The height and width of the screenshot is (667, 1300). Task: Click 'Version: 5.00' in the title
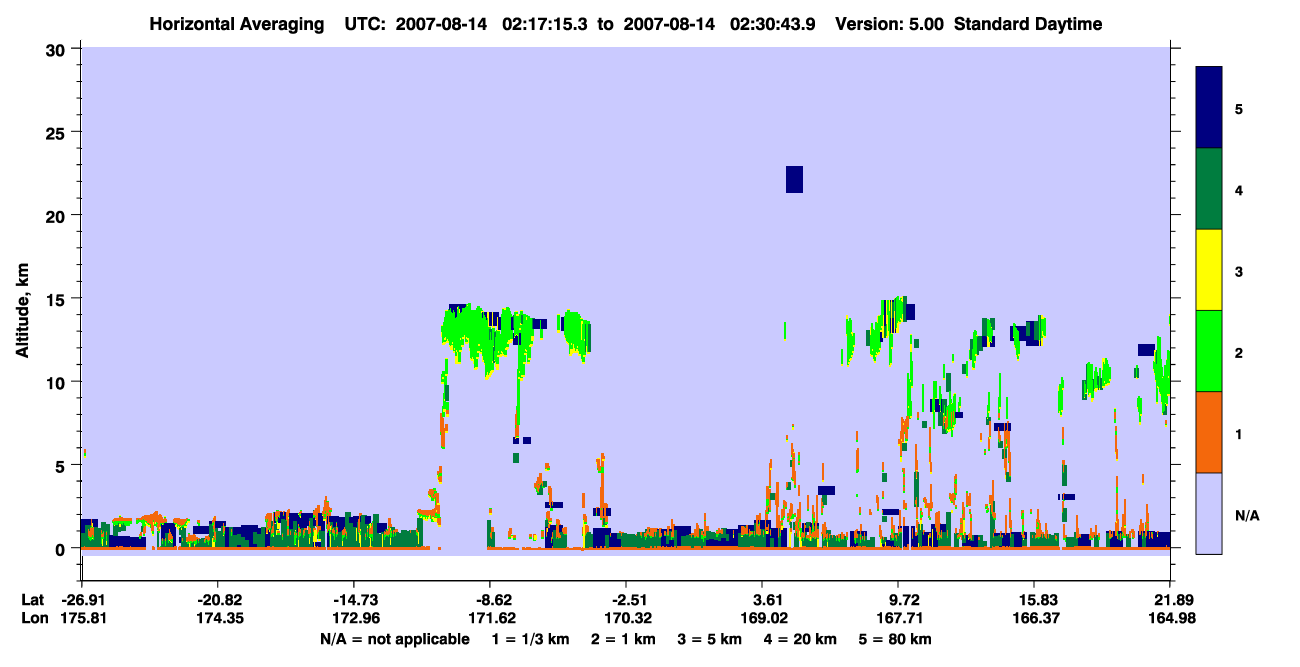coord(890,24)
